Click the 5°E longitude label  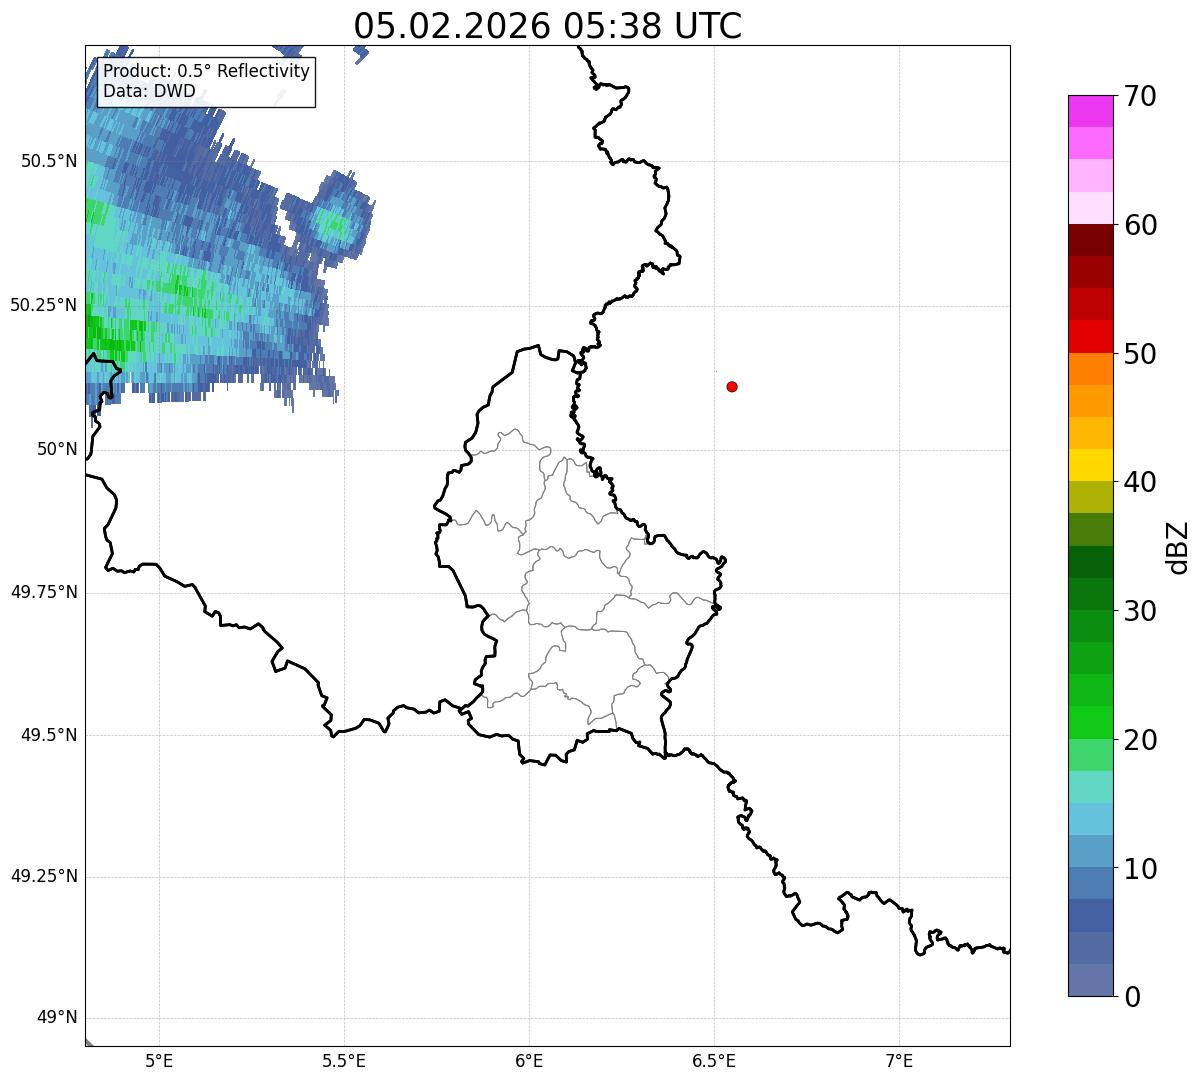click(x=159, y=1061)
